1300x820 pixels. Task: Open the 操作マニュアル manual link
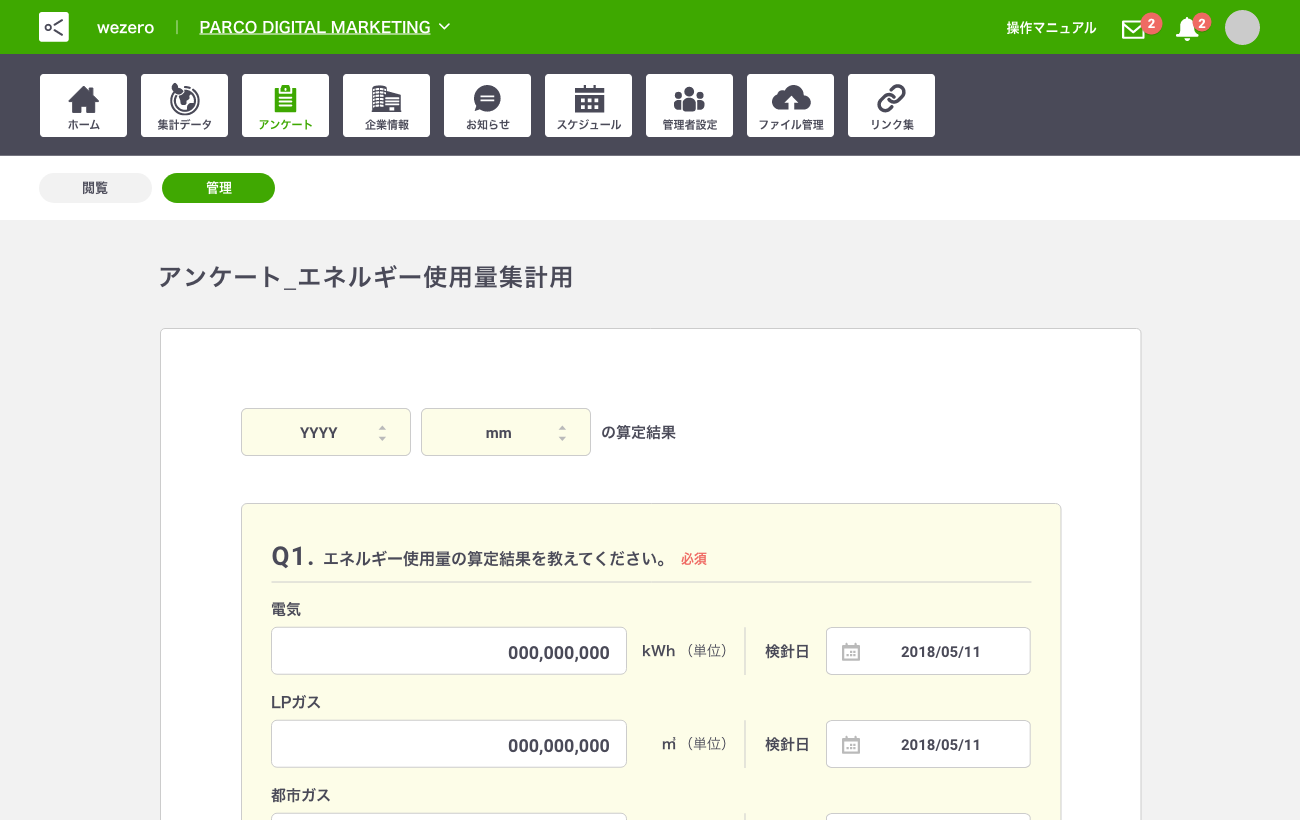coord(1051,28)
